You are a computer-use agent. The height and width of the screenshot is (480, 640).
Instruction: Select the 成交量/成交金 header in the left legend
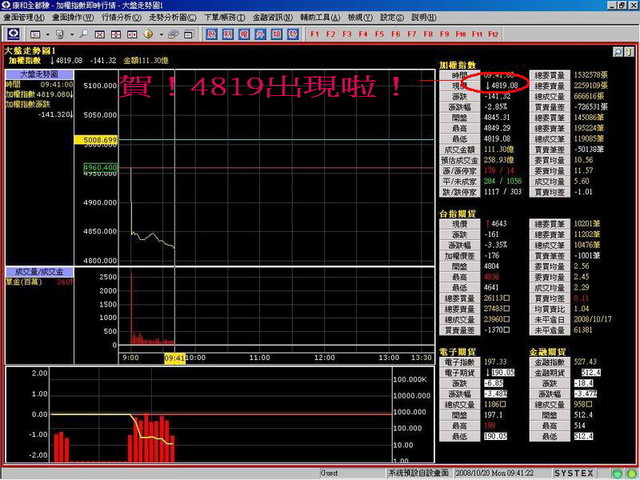39,272
